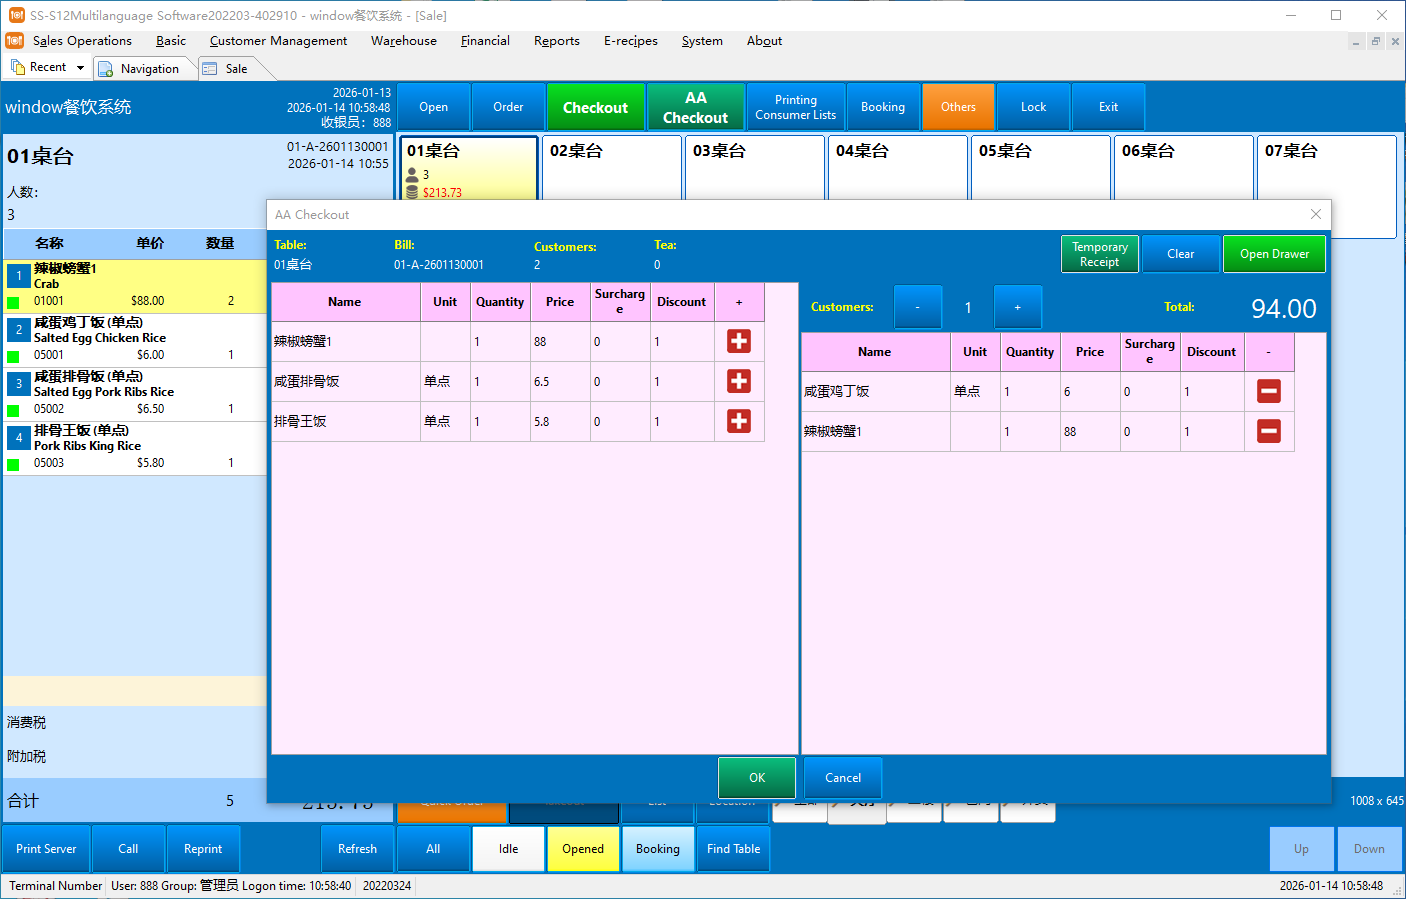Open the Warehouse menu

403,41
